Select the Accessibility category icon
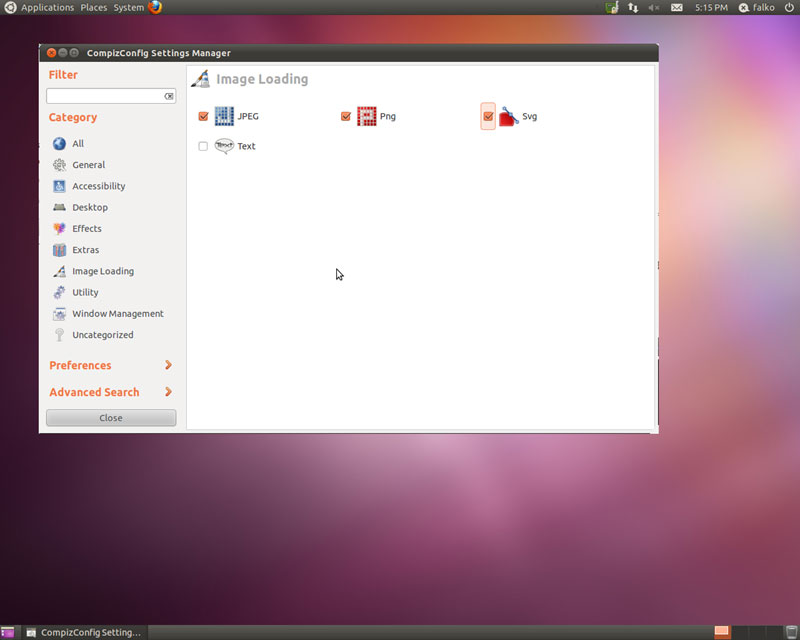 [x=59, y=186]
